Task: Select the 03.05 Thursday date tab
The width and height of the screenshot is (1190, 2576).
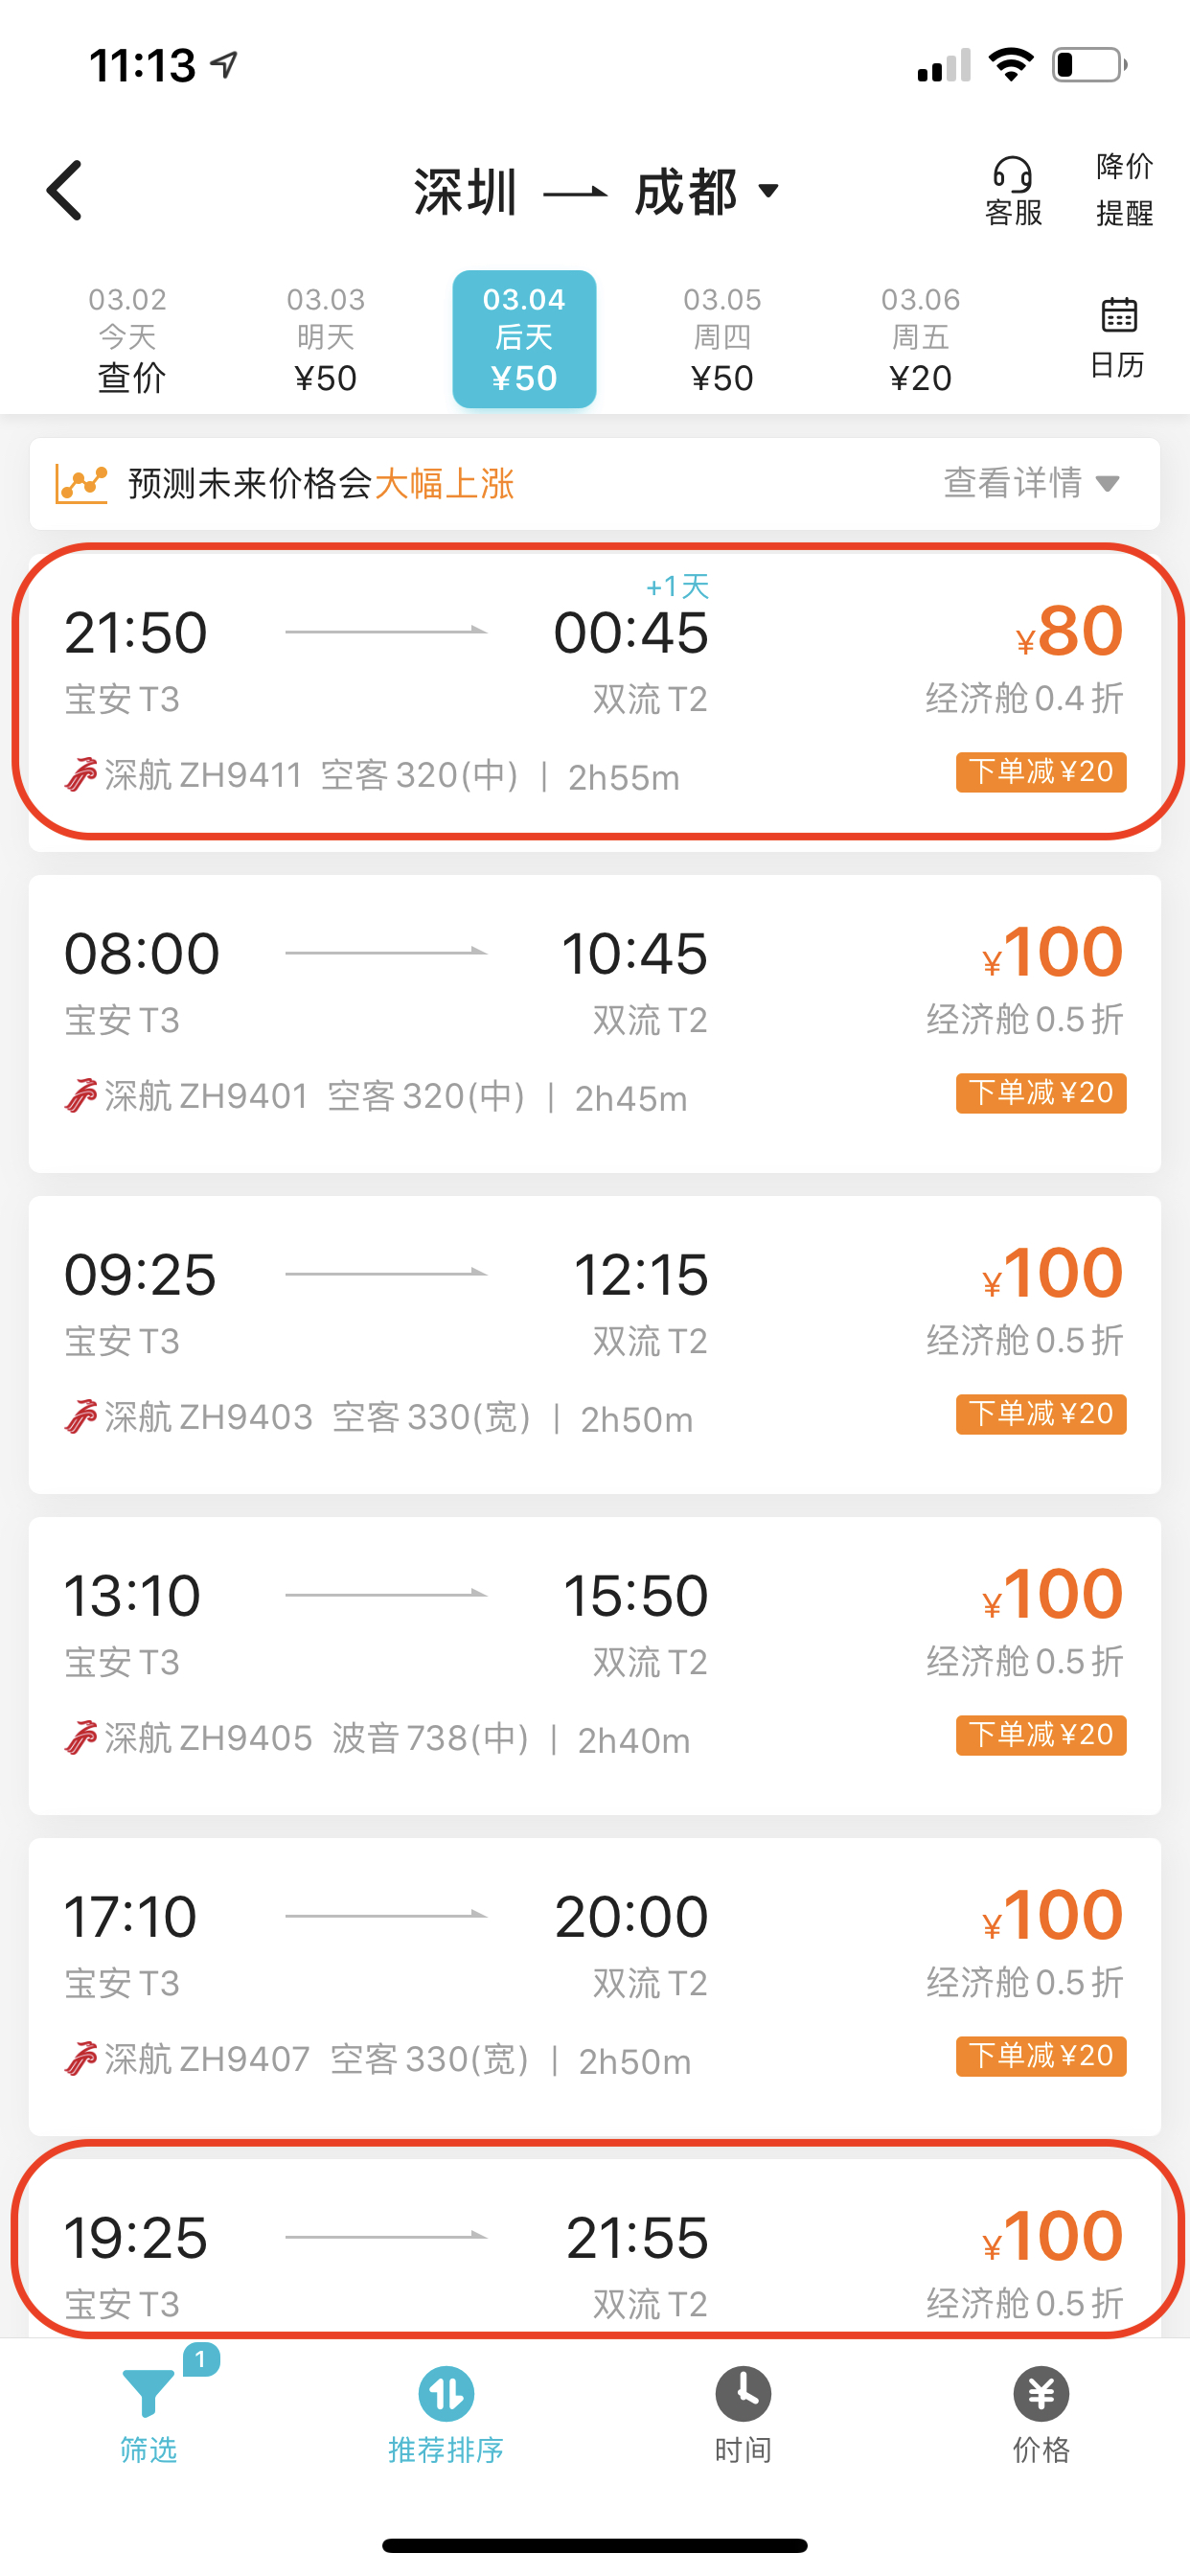Action: coord(722,338)
